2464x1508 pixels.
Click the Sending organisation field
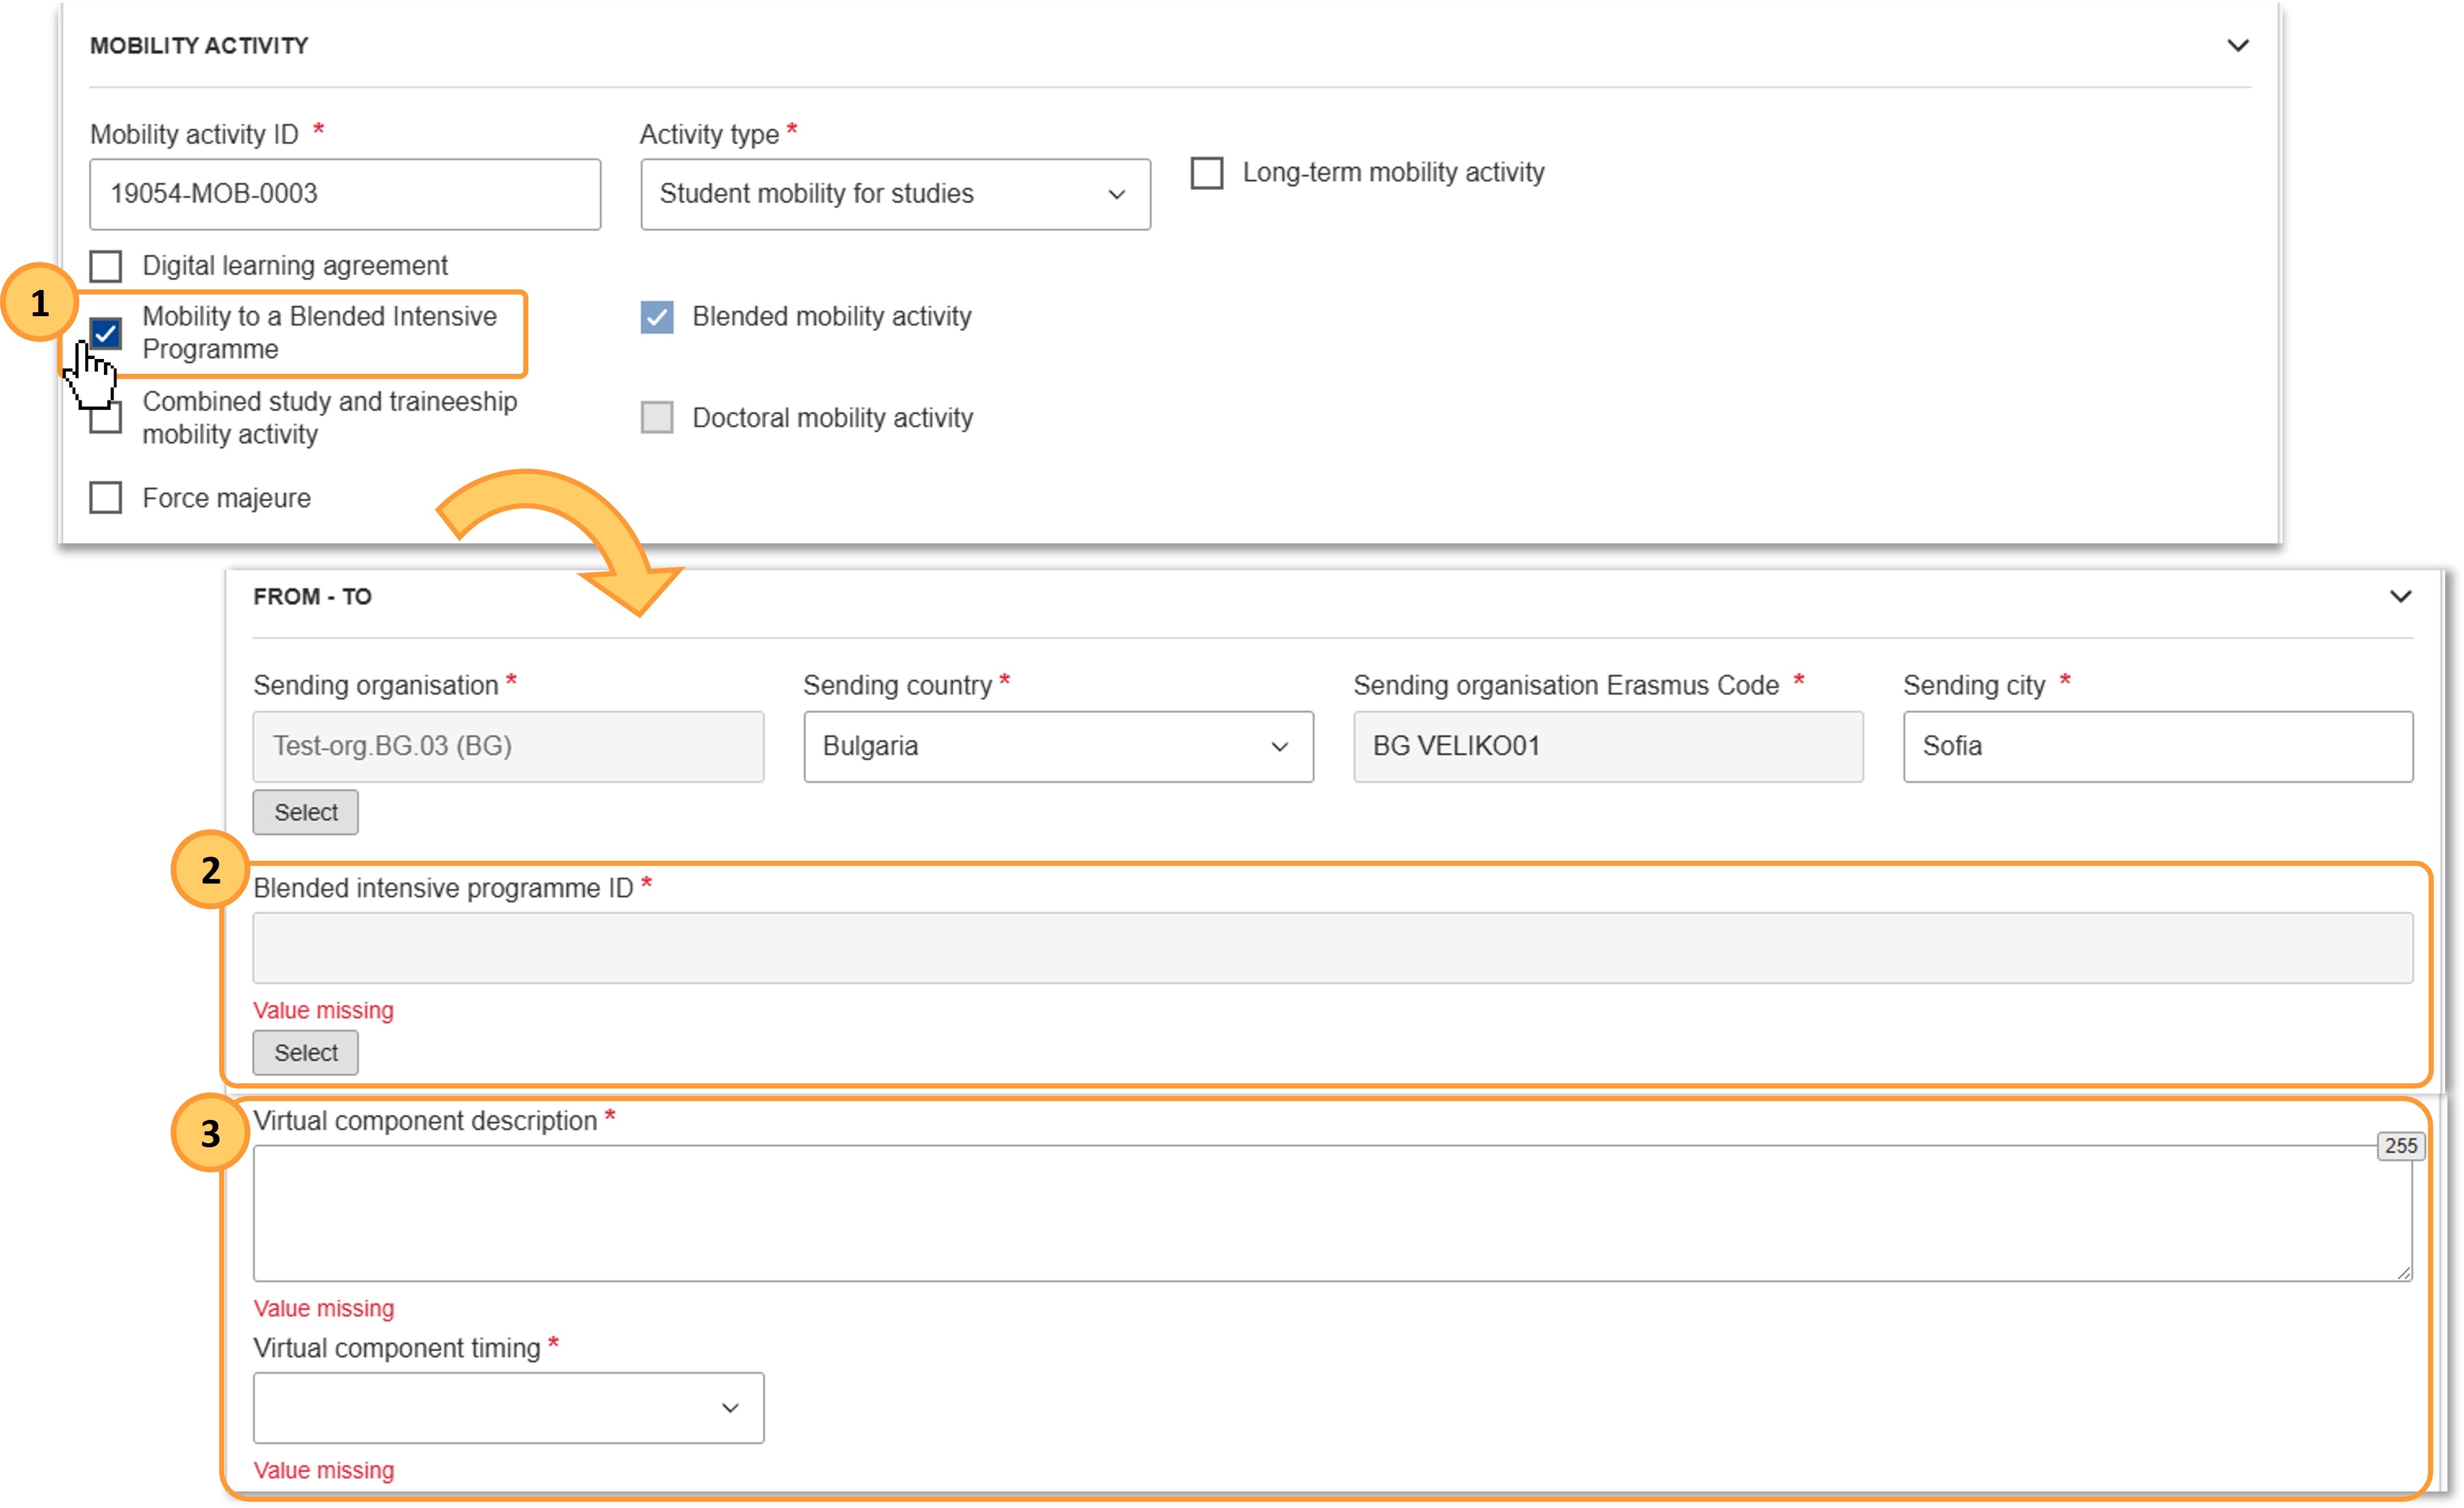pyautogui.click(x=508, y=746)
